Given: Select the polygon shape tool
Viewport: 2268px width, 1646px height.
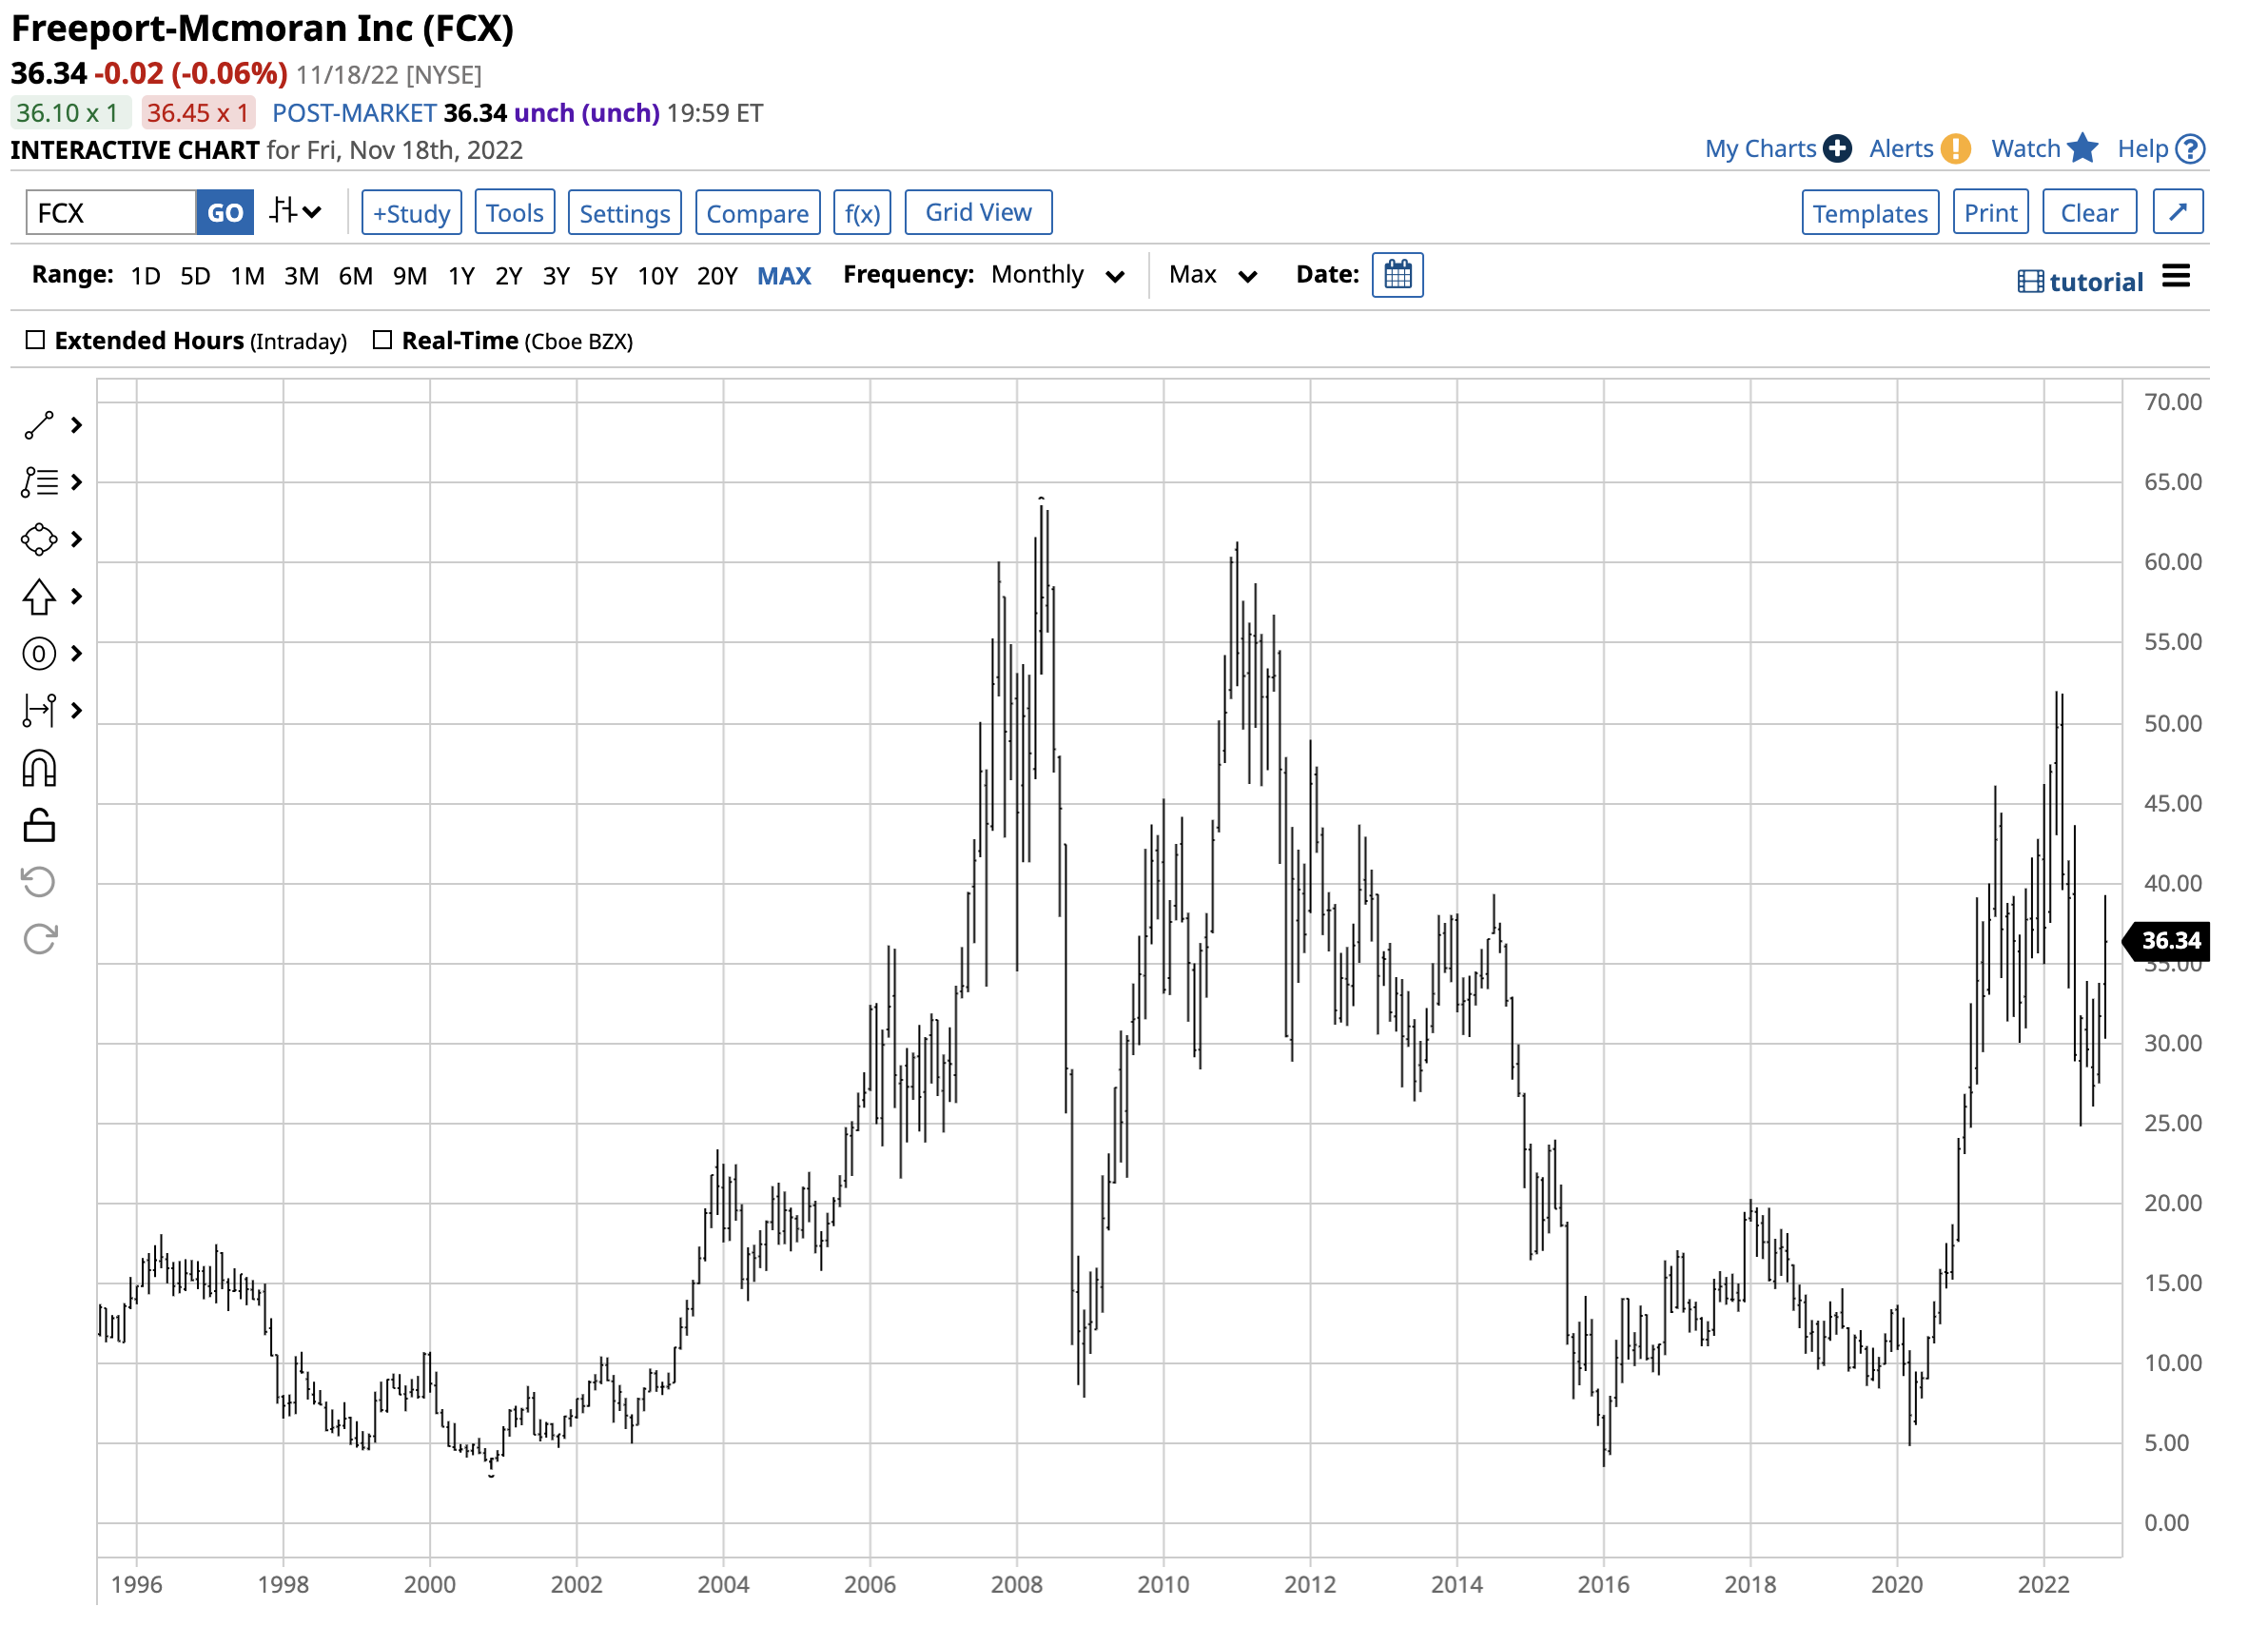Looking at the screenshot, I should click(x=39, y=540).
